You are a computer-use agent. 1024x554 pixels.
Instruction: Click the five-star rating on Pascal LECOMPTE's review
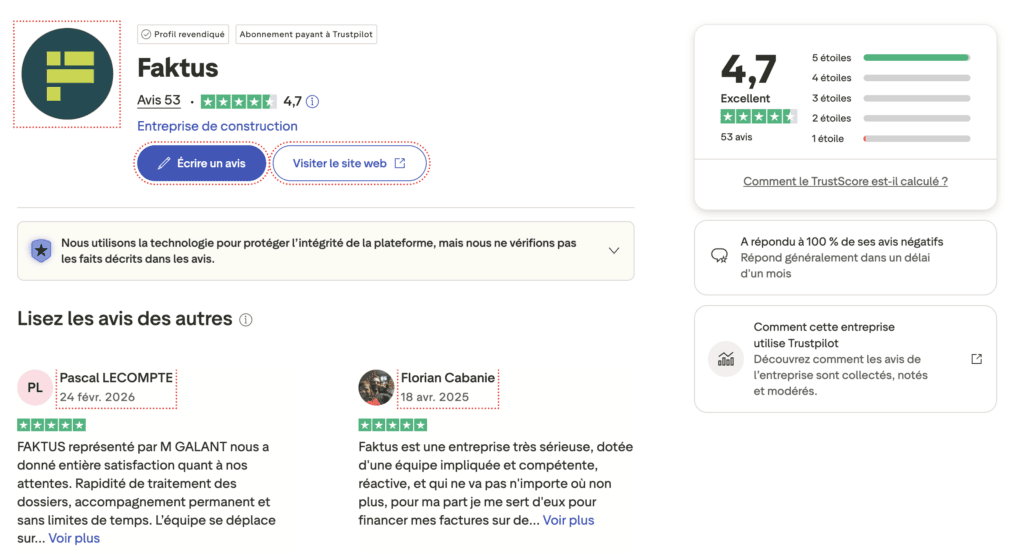(52, 425)
